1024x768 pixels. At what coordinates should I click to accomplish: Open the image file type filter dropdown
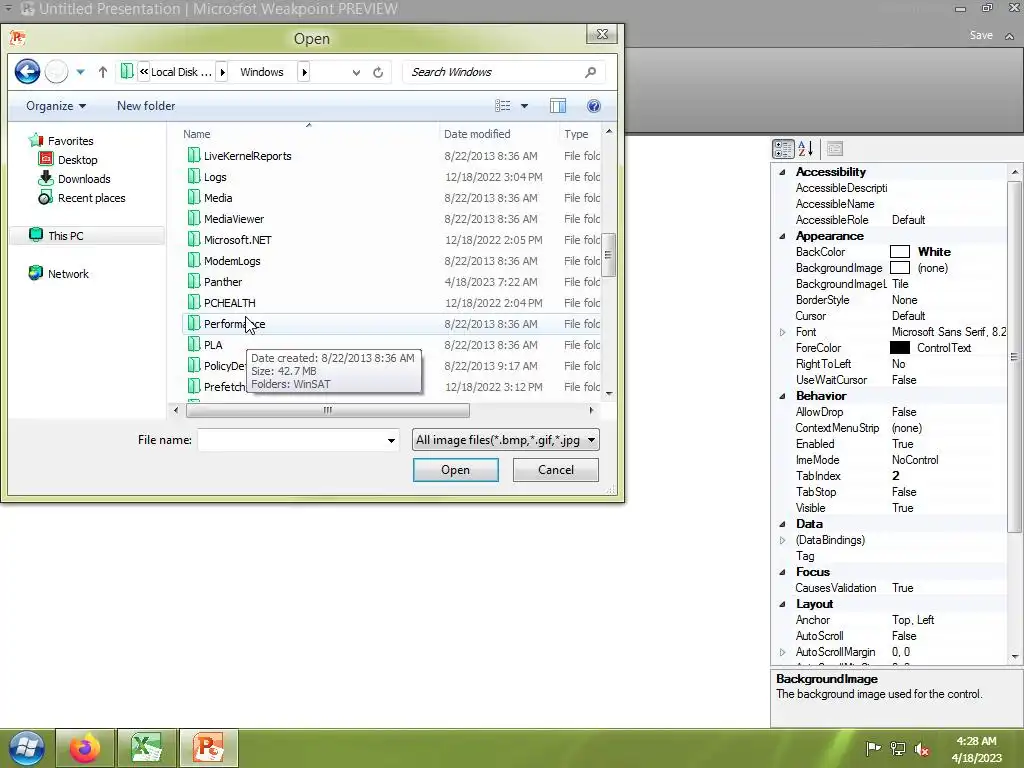[505, 440]
